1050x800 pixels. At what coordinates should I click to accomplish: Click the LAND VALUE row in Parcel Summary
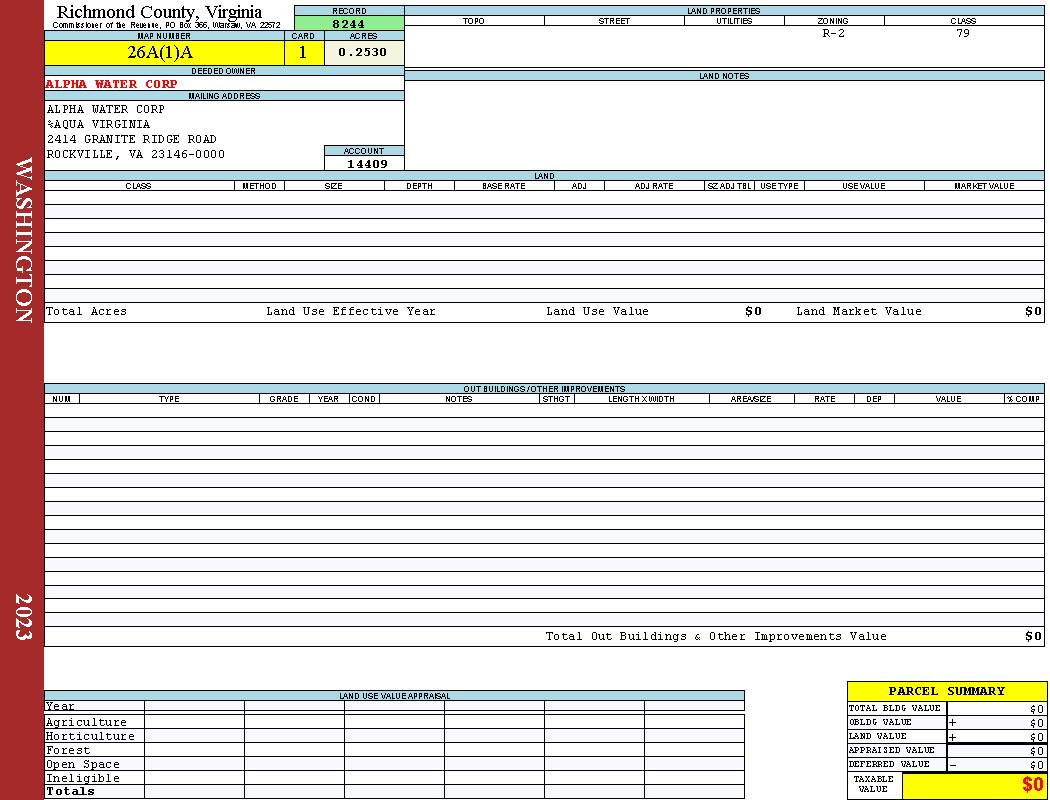pos(946,736)
